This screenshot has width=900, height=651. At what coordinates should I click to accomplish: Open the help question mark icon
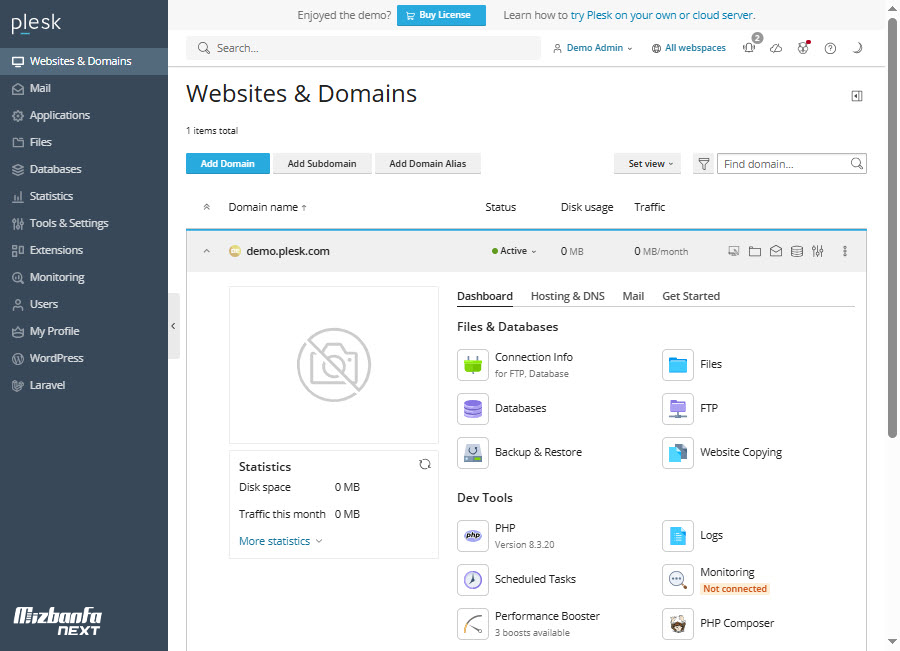pos(830,48)
